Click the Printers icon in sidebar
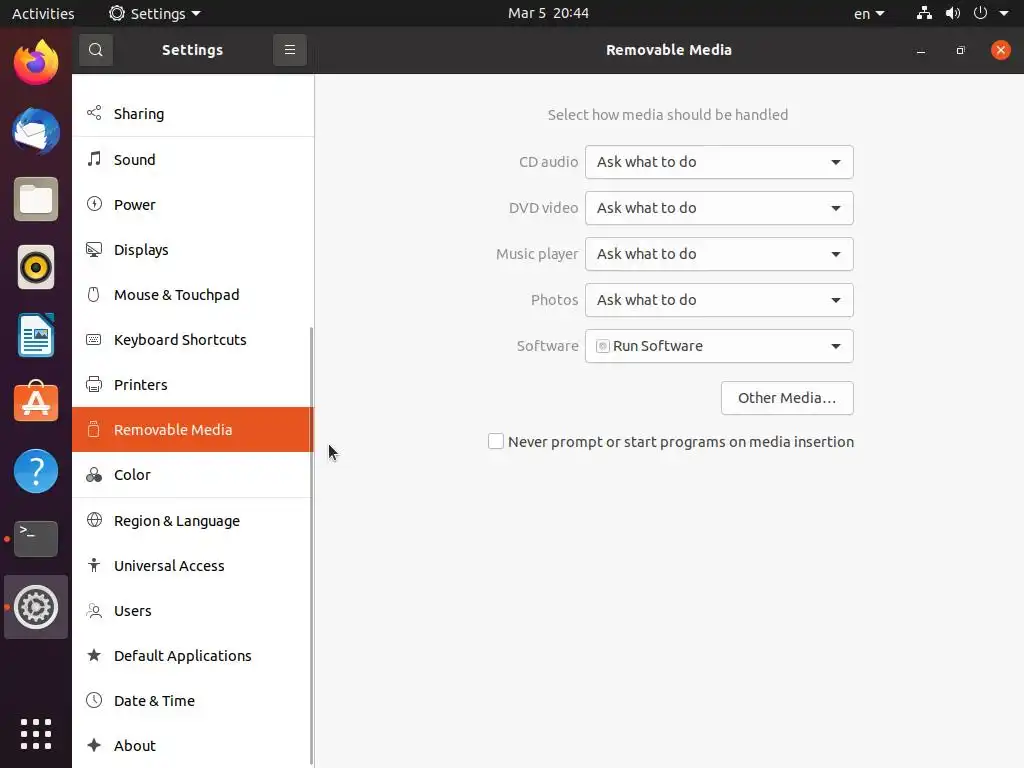The height and width of the screenshot is (768, 1024). click(x=94, y=385)
